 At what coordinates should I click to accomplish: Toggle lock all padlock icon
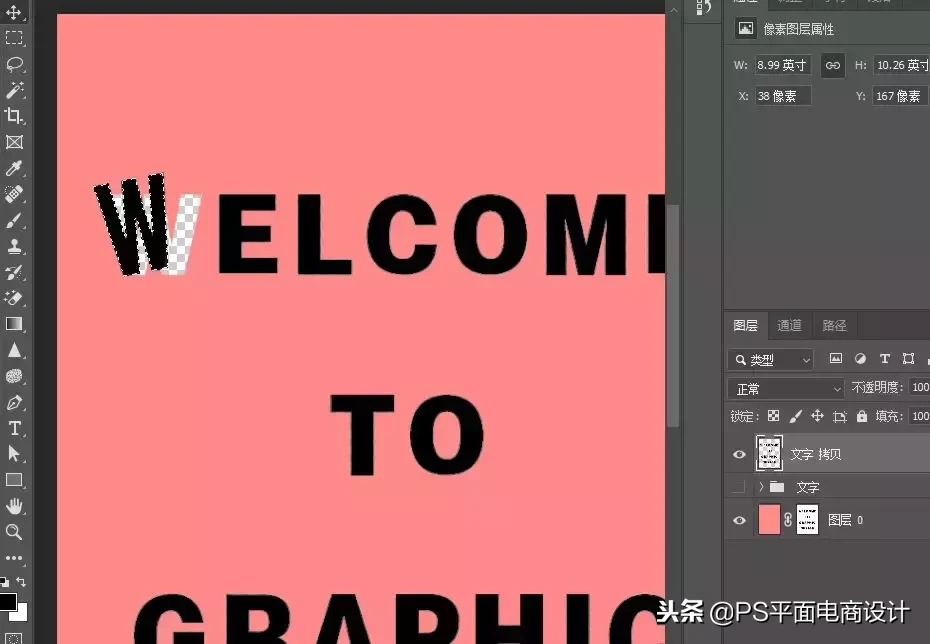[862, 416]
